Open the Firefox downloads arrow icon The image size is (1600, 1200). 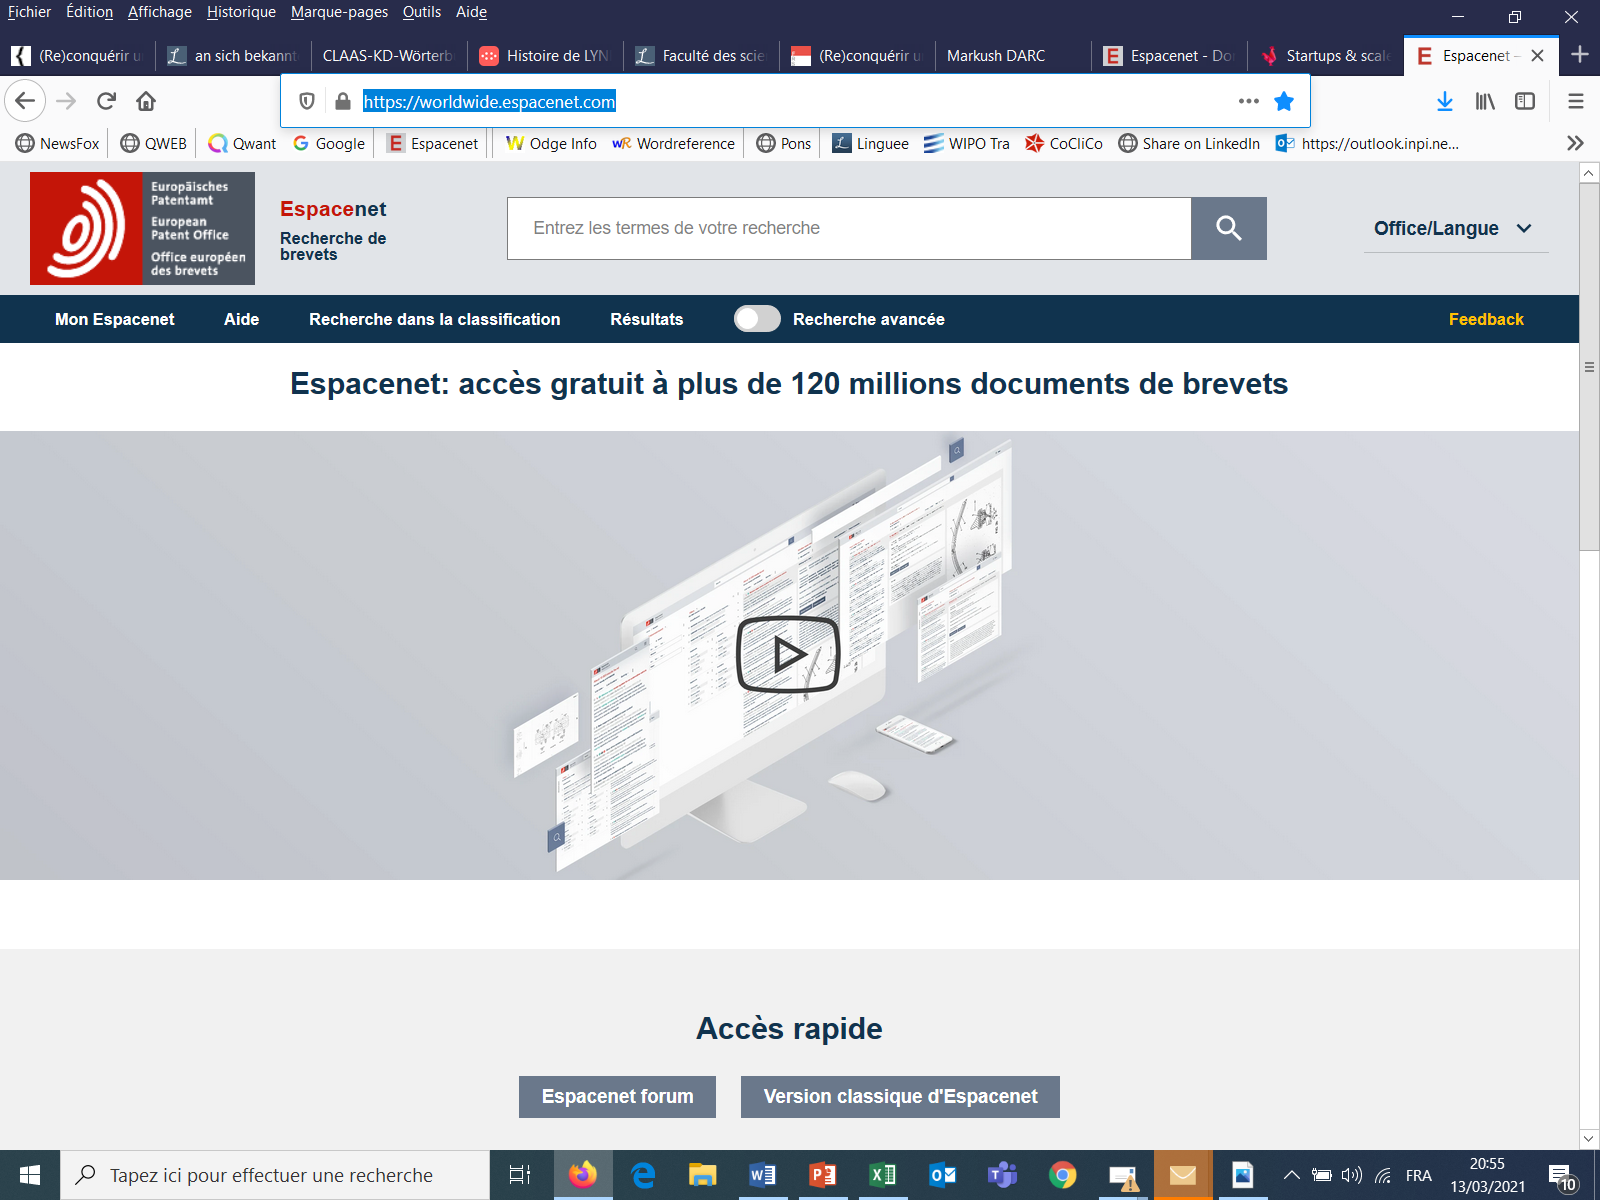point(1444,101)
